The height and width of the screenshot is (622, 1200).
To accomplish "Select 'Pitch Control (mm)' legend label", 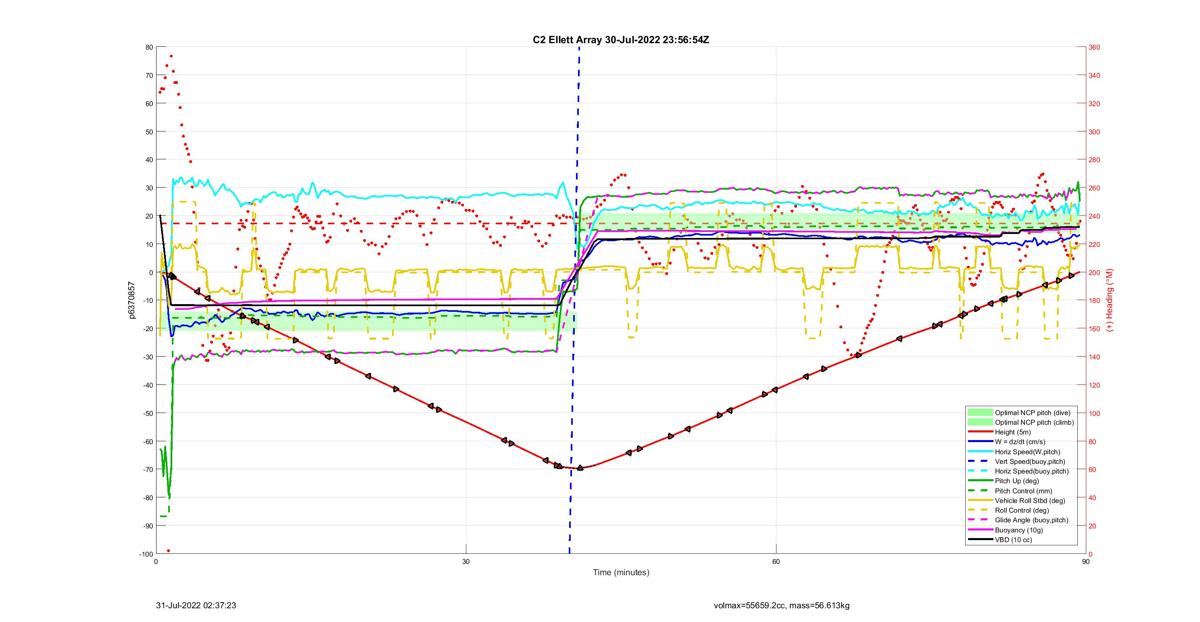I will click(1023, 491).
